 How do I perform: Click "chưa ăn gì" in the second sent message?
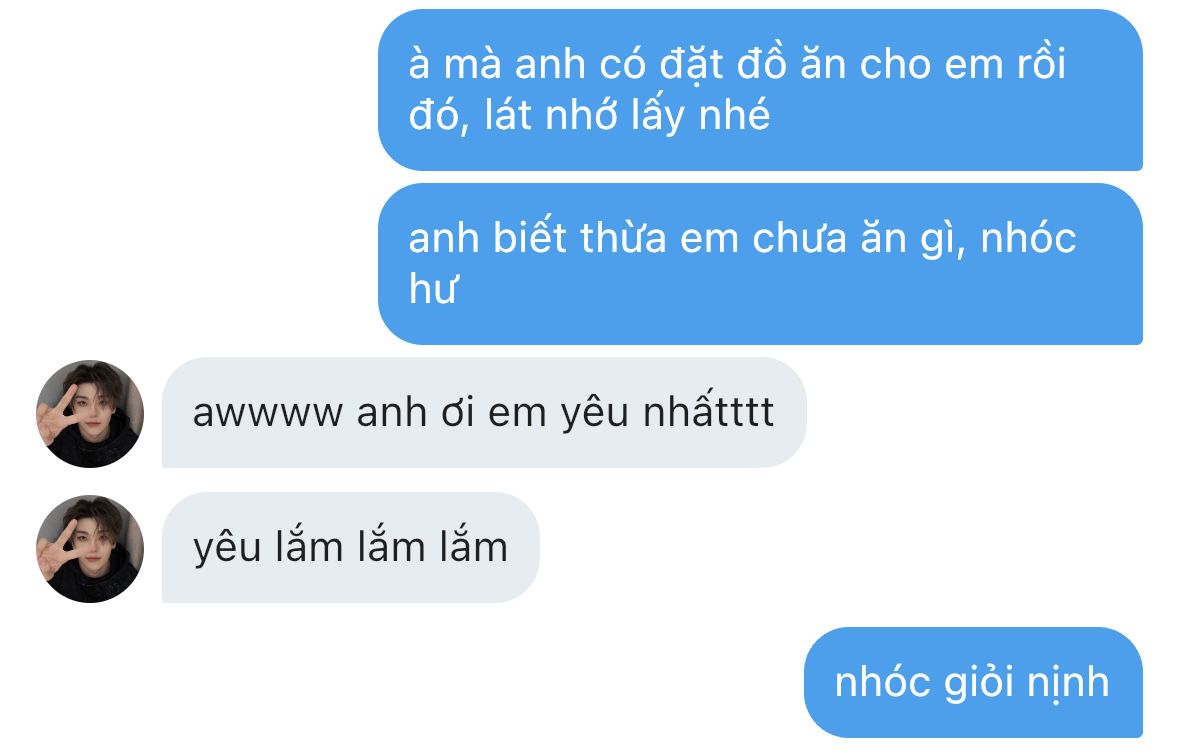[x=858, y=239]
